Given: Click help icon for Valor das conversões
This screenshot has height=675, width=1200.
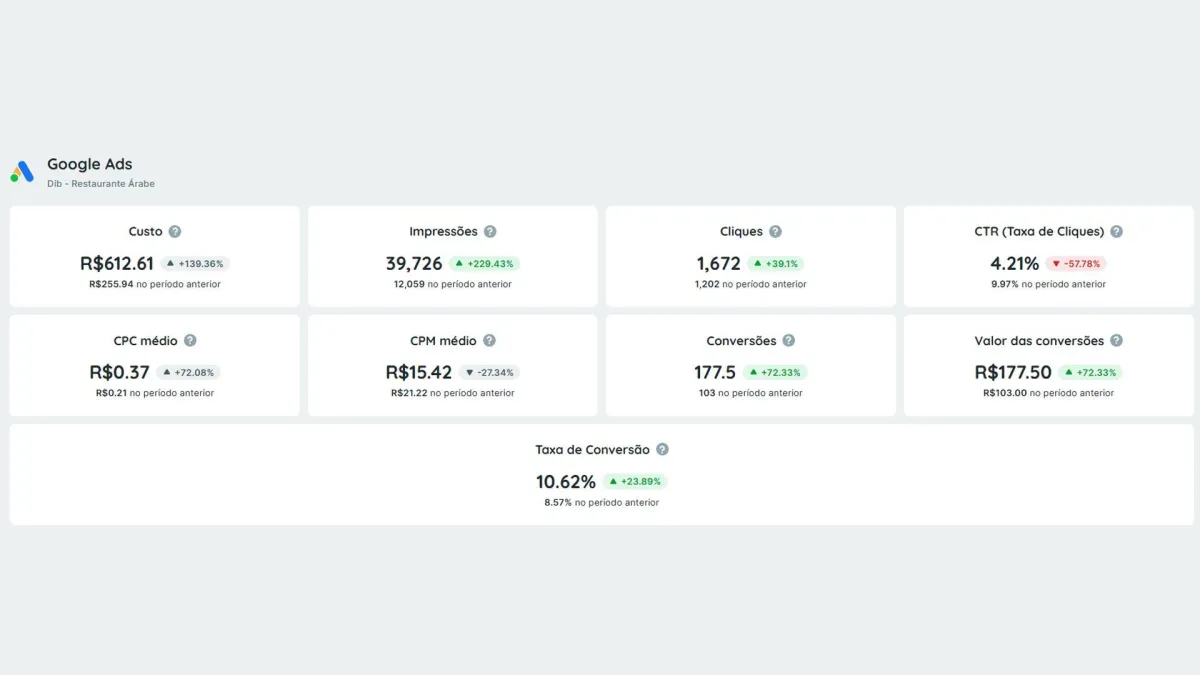Looking at the screenshot, I should coord(1116,340).
